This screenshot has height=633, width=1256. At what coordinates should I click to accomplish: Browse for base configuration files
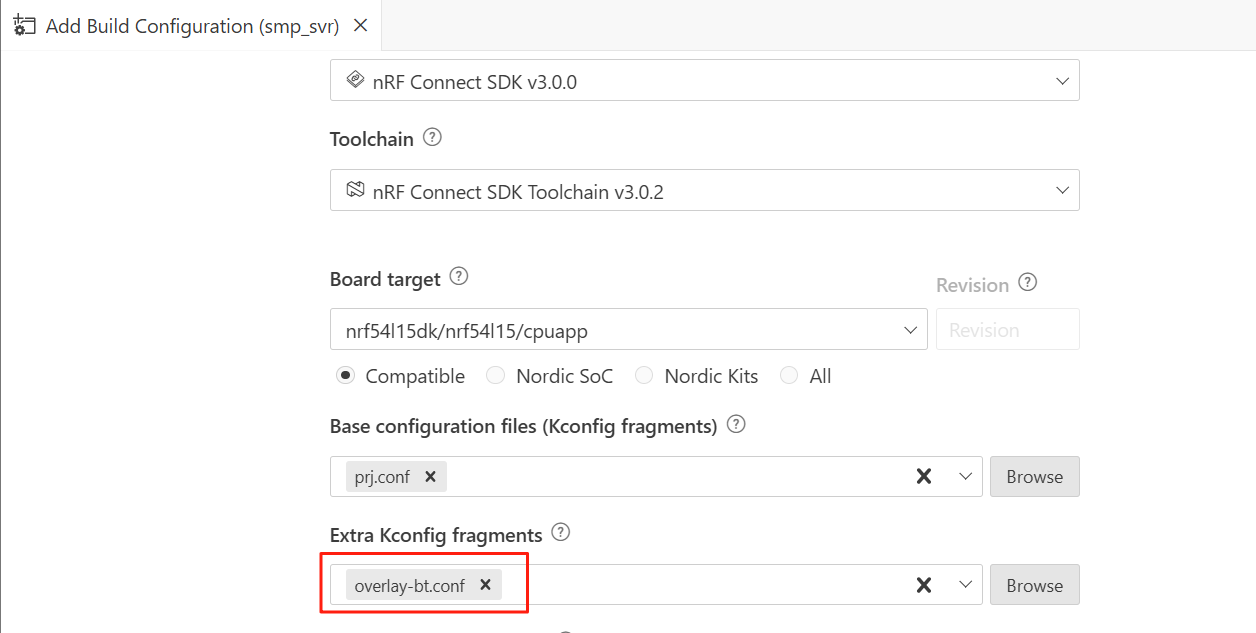point(1034,477)
